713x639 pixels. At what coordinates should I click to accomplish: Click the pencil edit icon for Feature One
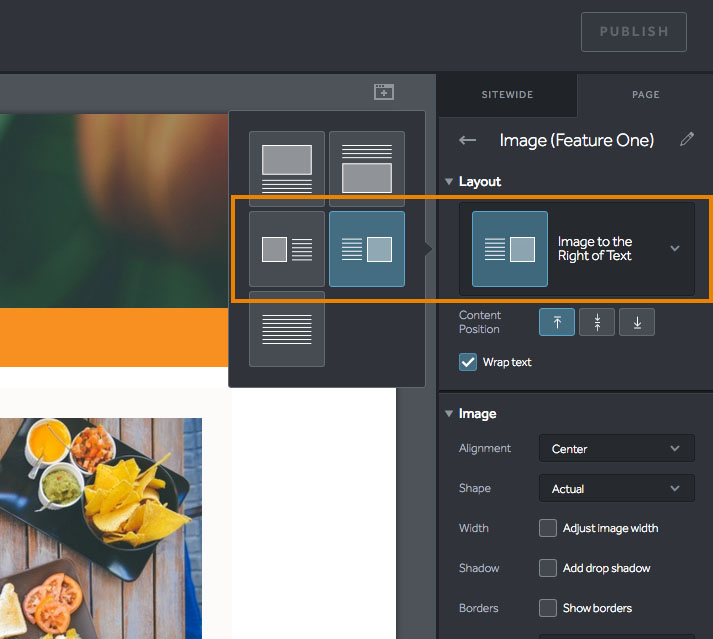pos(687,140)
